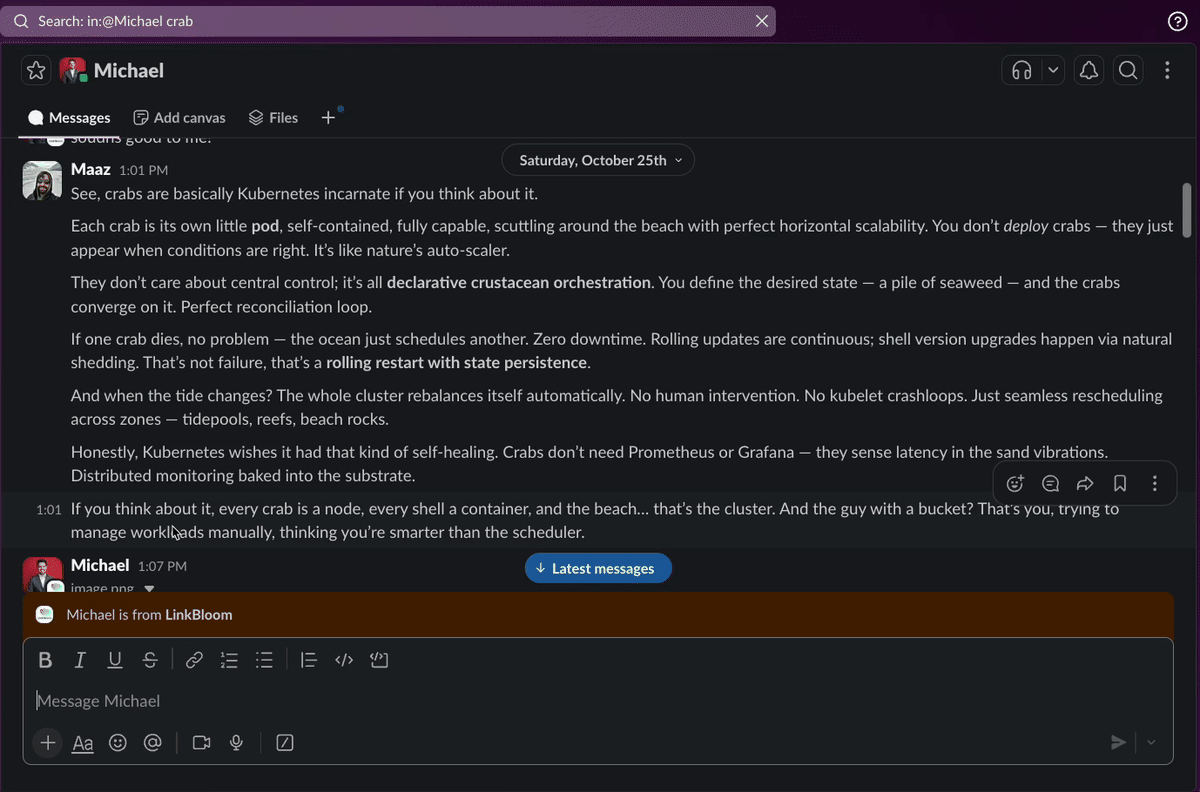Record a video clip
Viewport: 1200px width, 792px height.
[201, 743]
